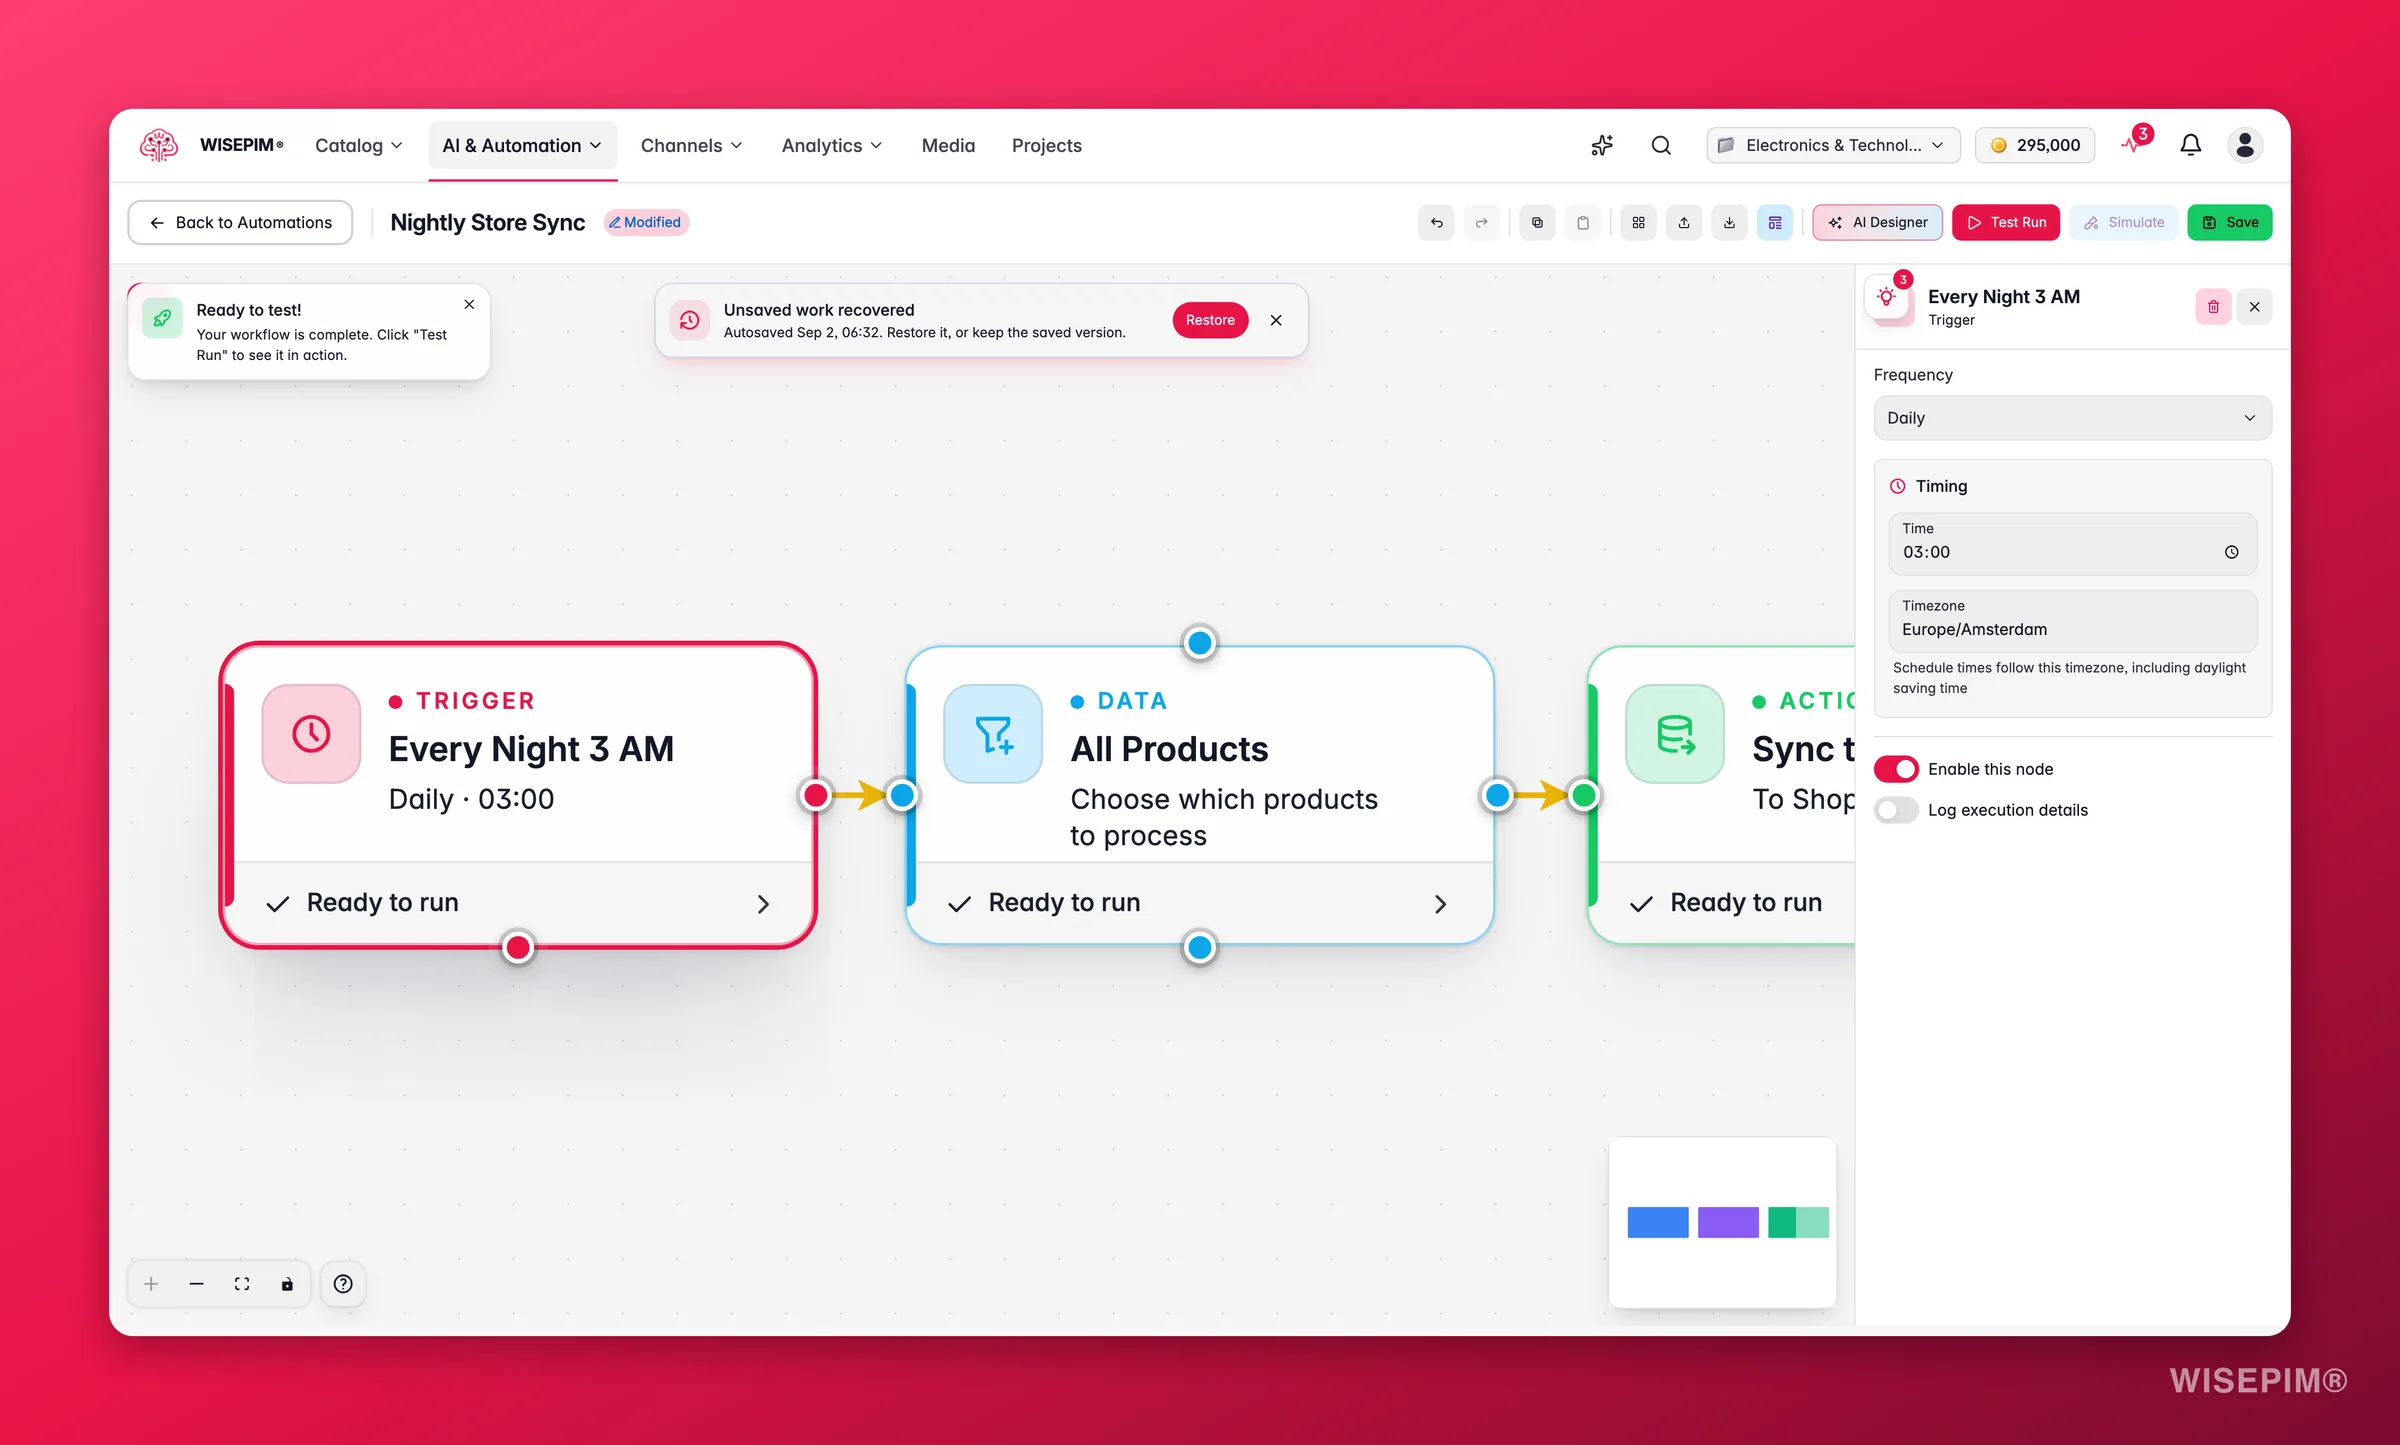Image resolution: width=2400 pixels, height=1445 pixels.
Task: Click the import download-arrow icon
Action: (x=1729, y=222)
